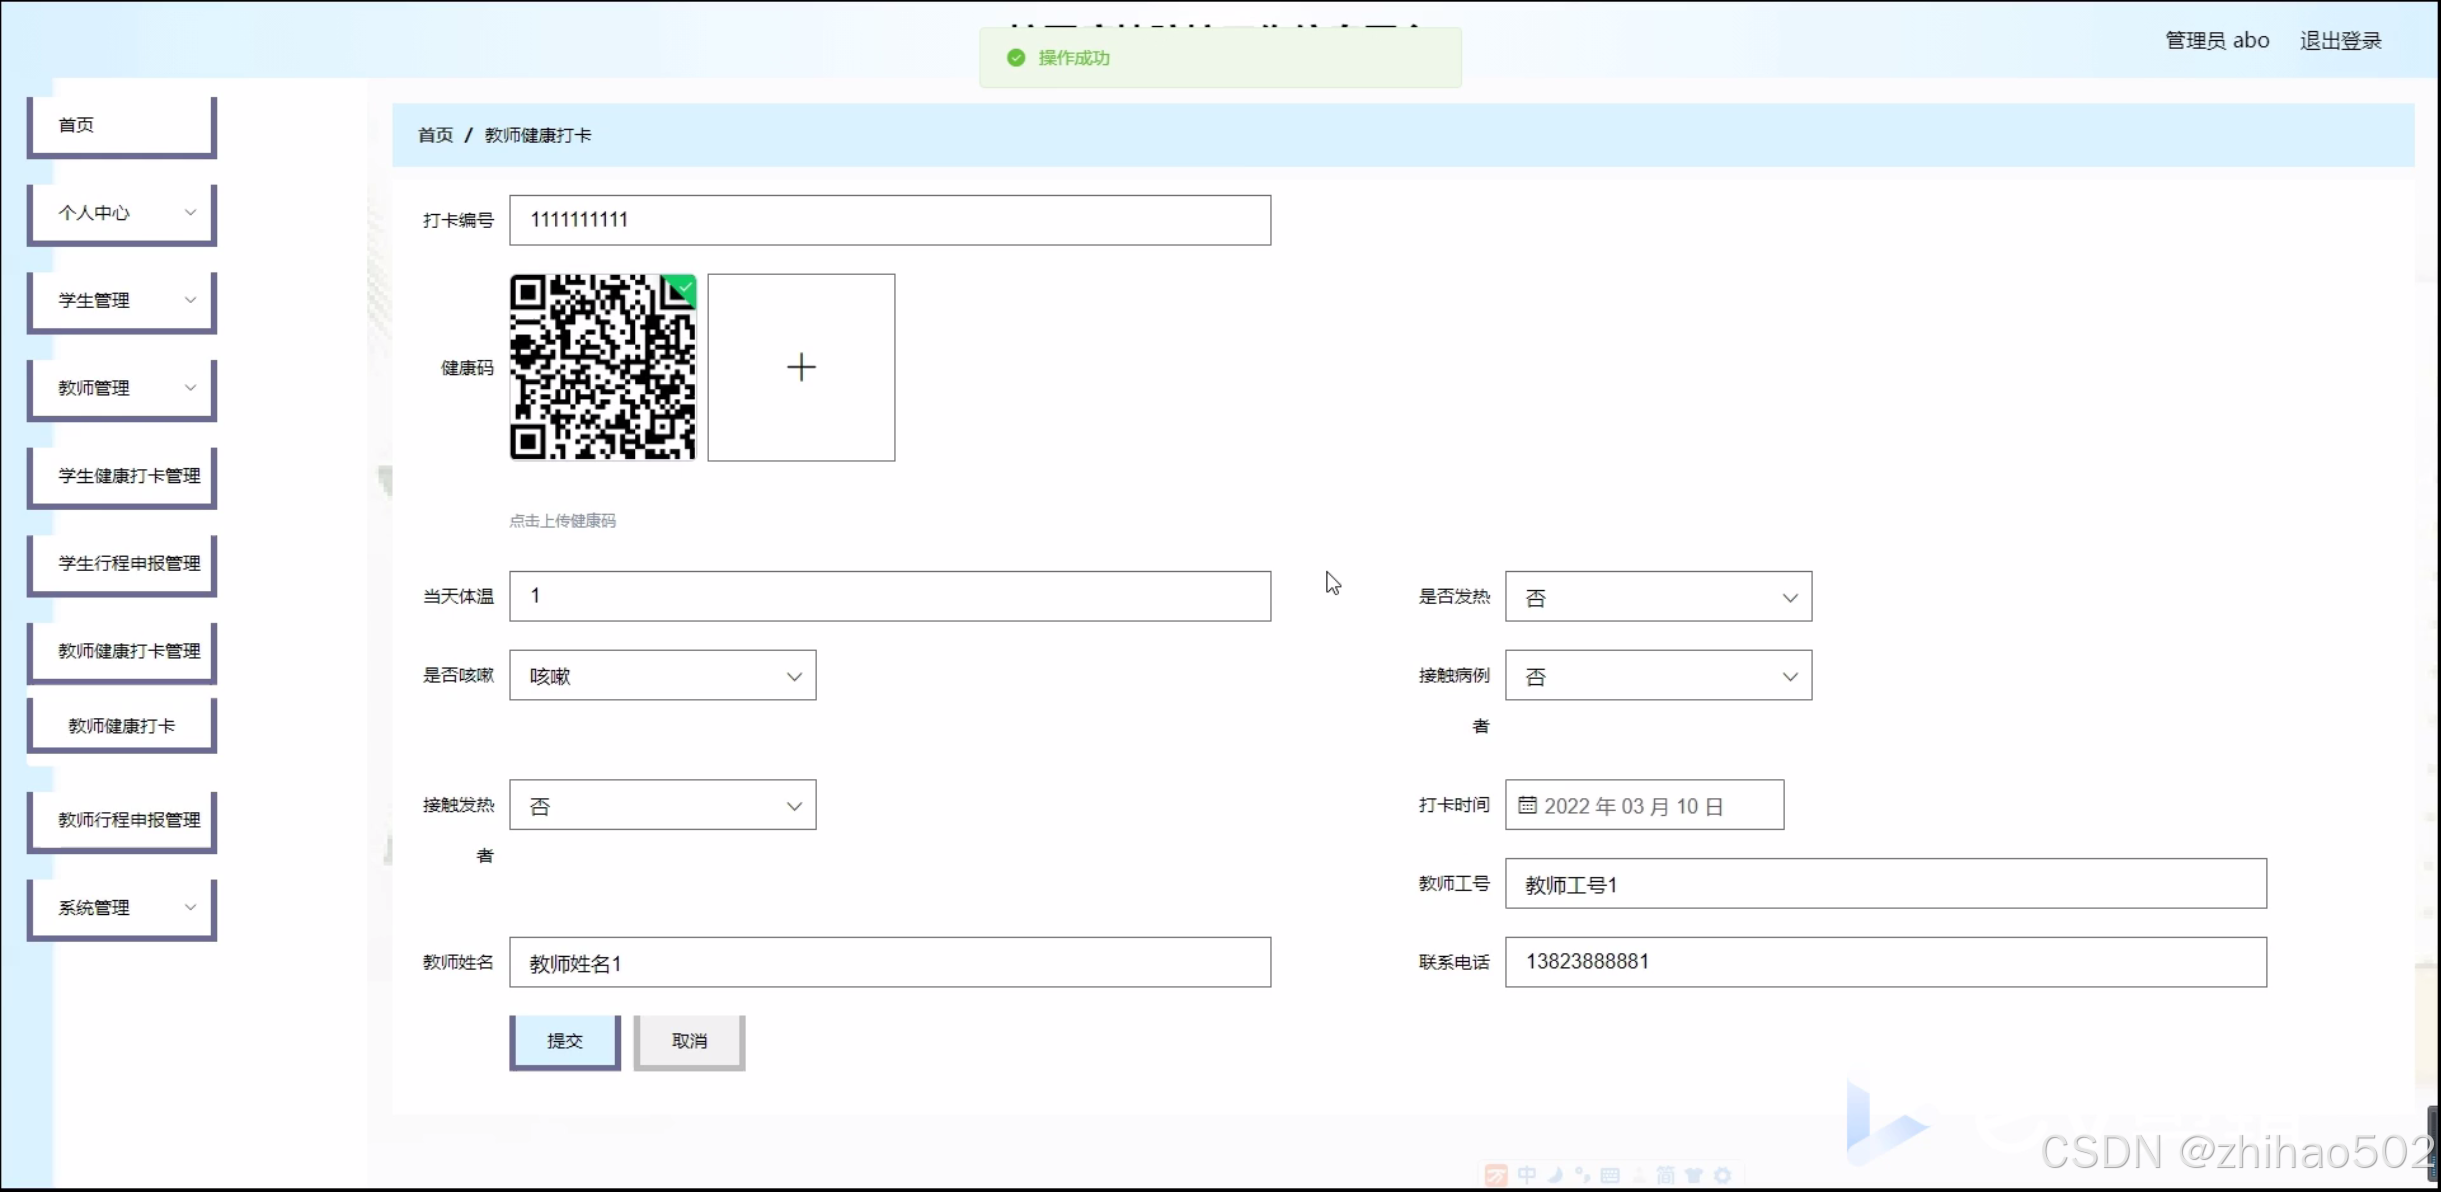Expand the 个人中心 sidebar menu

(122, 213)
